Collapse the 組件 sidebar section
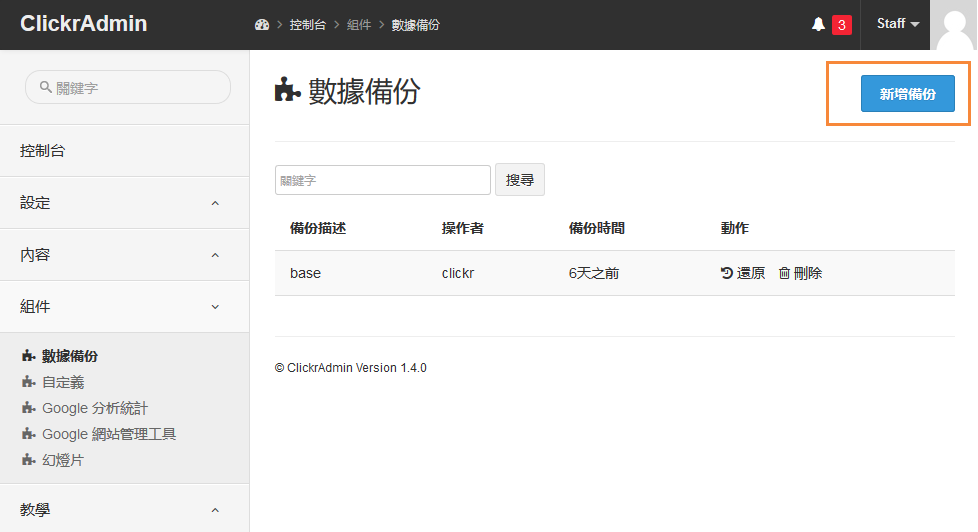Screen dimensions: 978x532 pos(125,306)
